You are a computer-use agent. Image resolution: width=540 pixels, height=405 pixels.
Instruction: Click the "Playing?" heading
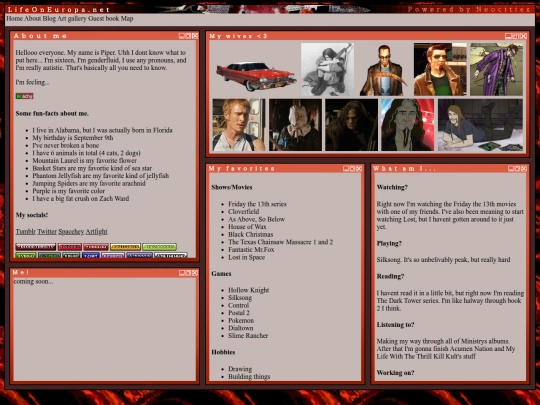389,243
